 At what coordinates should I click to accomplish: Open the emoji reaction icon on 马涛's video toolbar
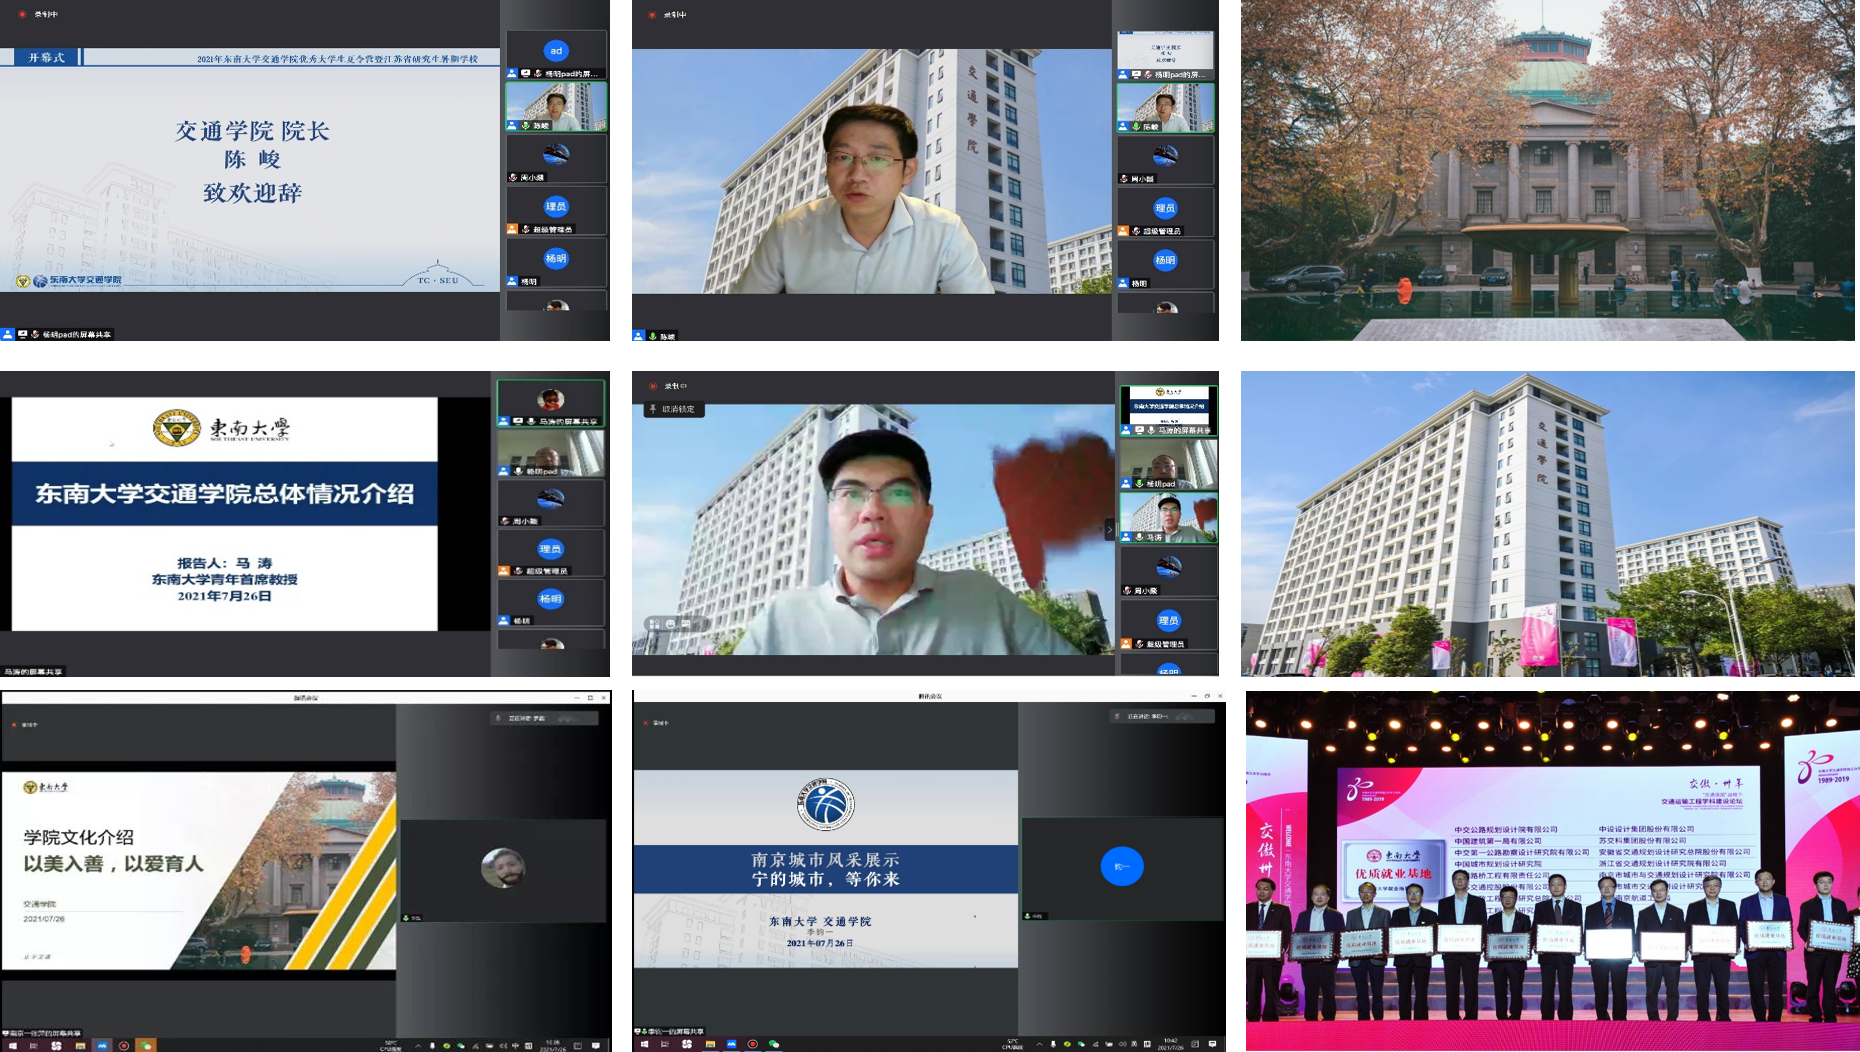tap(670, 624)
